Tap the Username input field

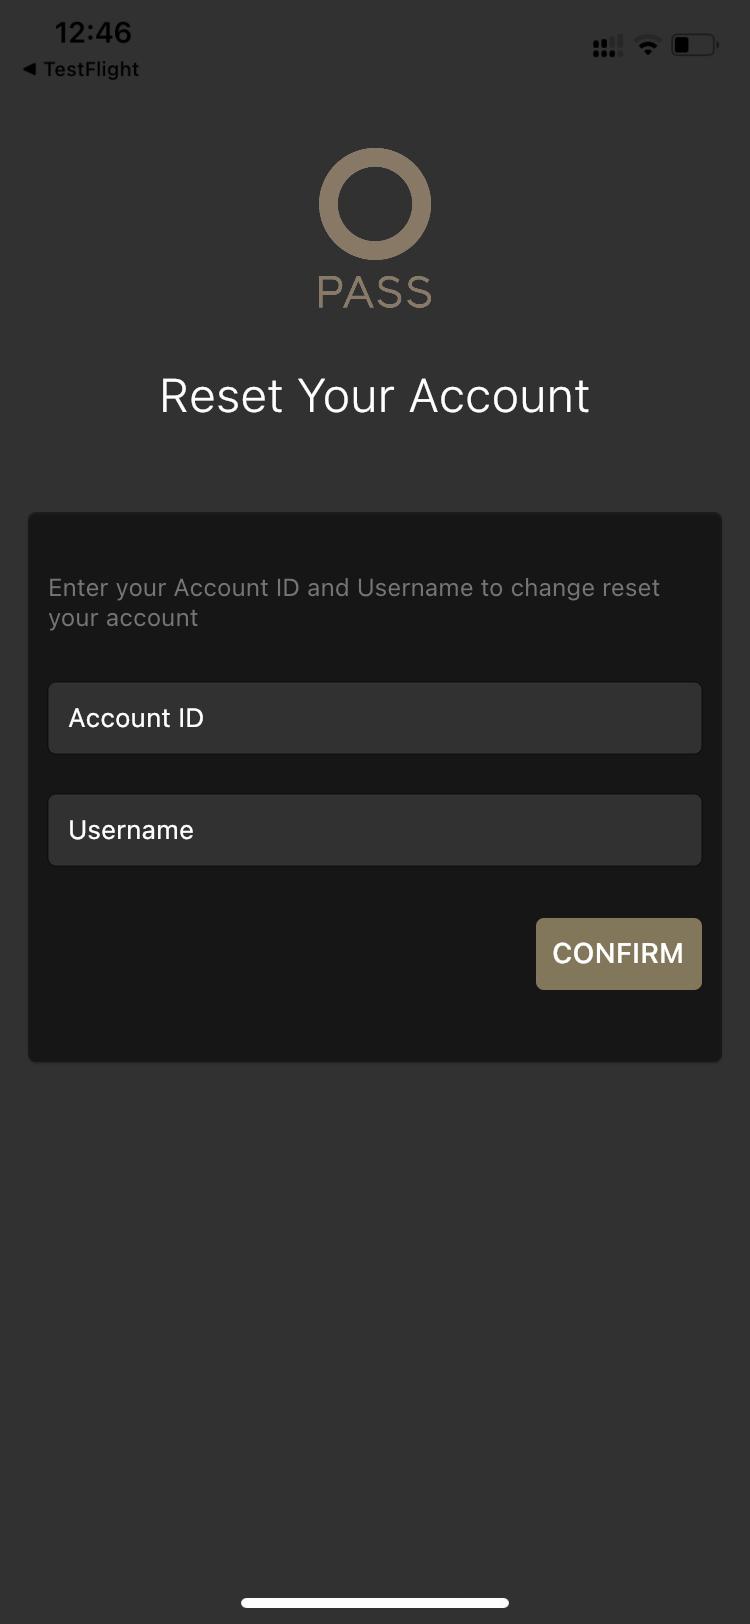374,829
